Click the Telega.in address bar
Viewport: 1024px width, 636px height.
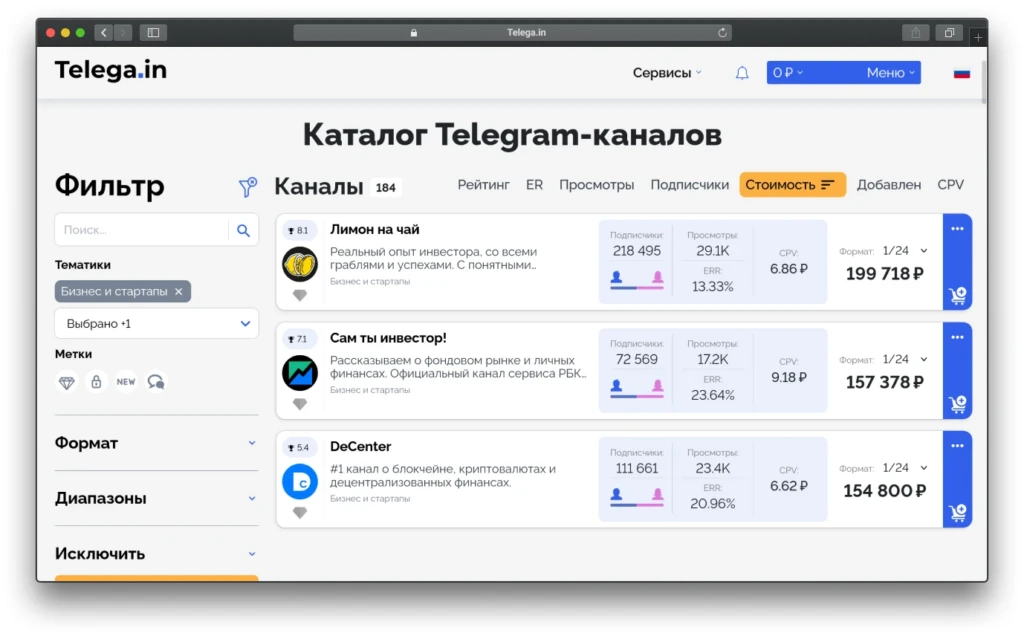click(x=512, y=32)
